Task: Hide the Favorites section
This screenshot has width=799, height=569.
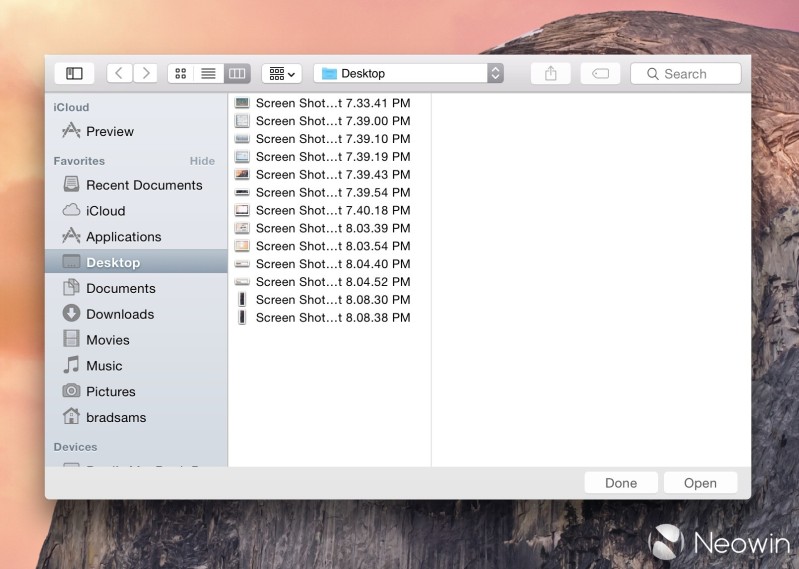Action: click(202, 161)
